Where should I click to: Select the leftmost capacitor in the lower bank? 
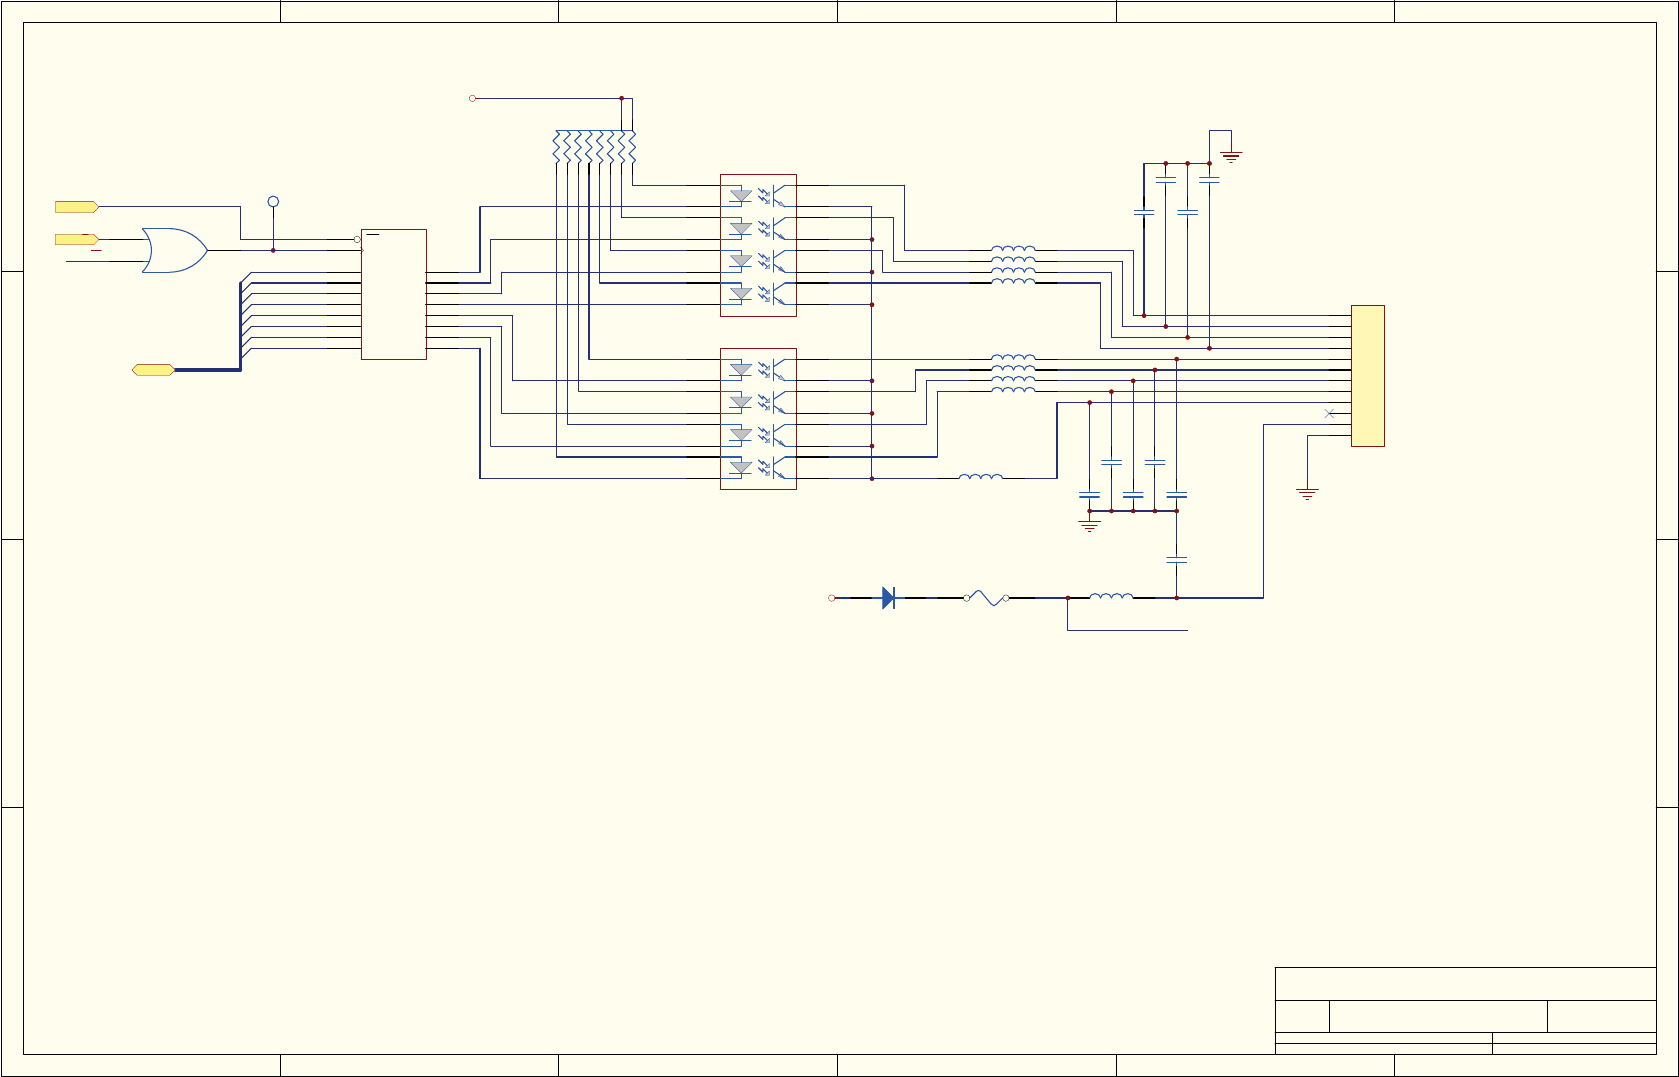1089,494
